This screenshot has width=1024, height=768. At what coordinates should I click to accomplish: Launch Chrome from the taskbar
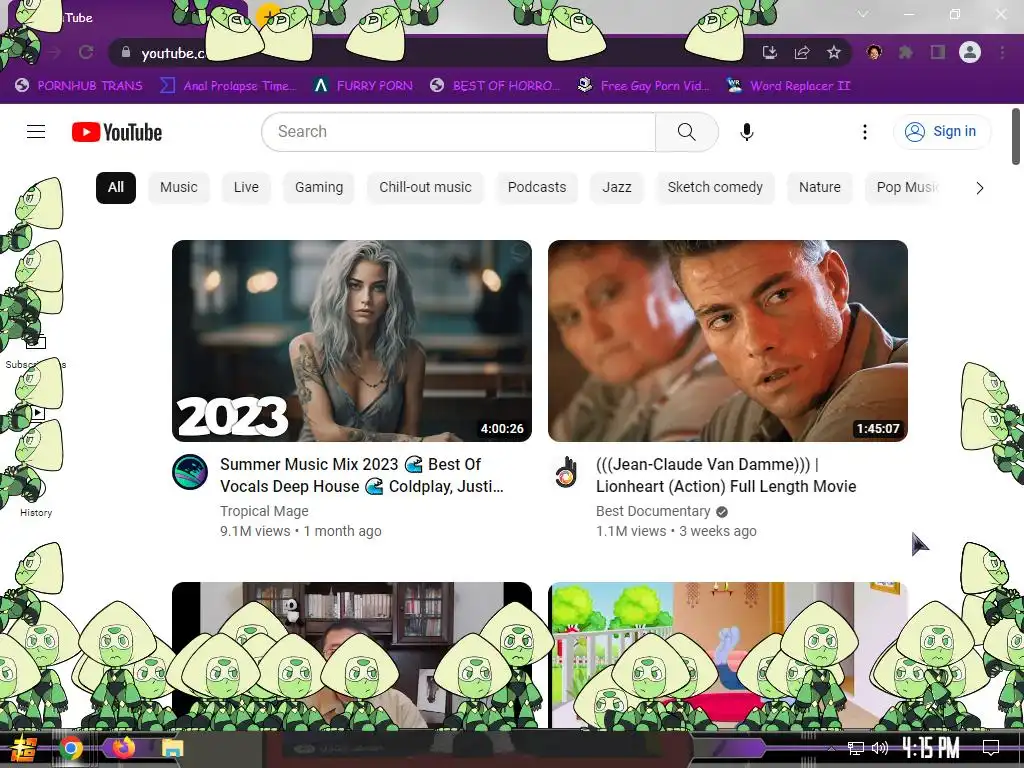click(71, 748)
